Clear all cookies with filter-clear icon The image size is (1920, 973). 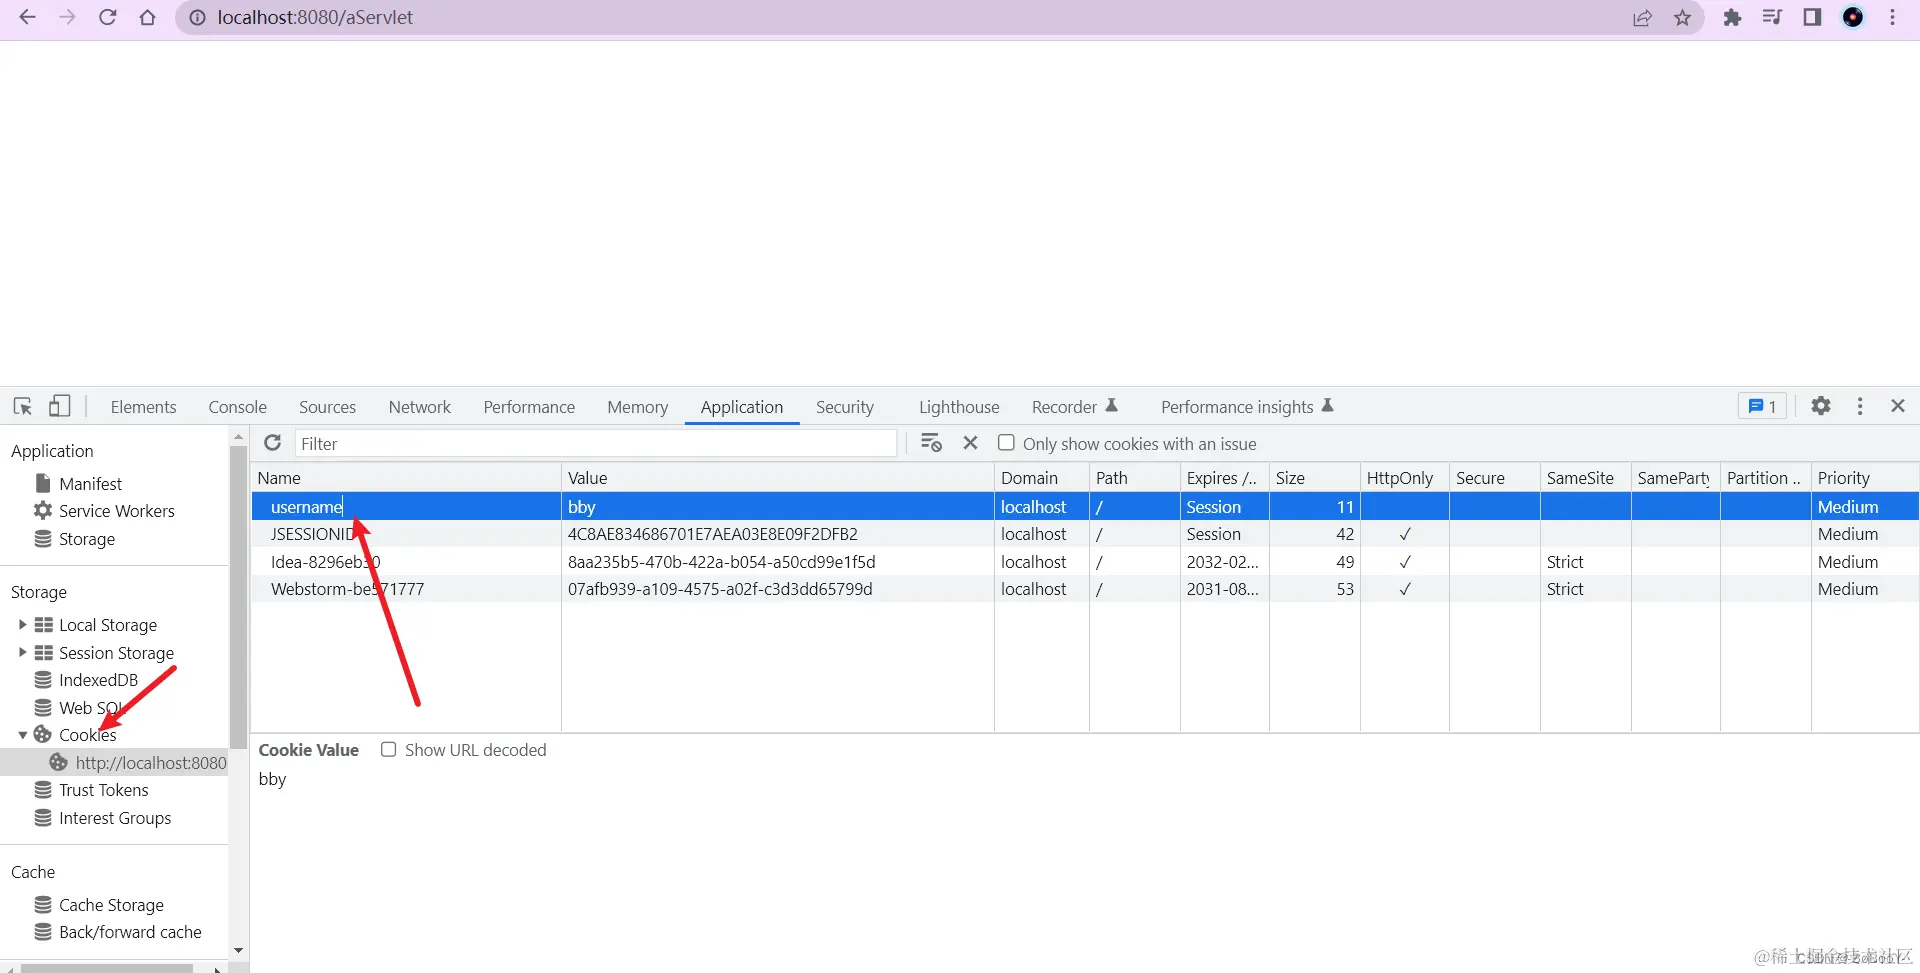tap(931, 443)
